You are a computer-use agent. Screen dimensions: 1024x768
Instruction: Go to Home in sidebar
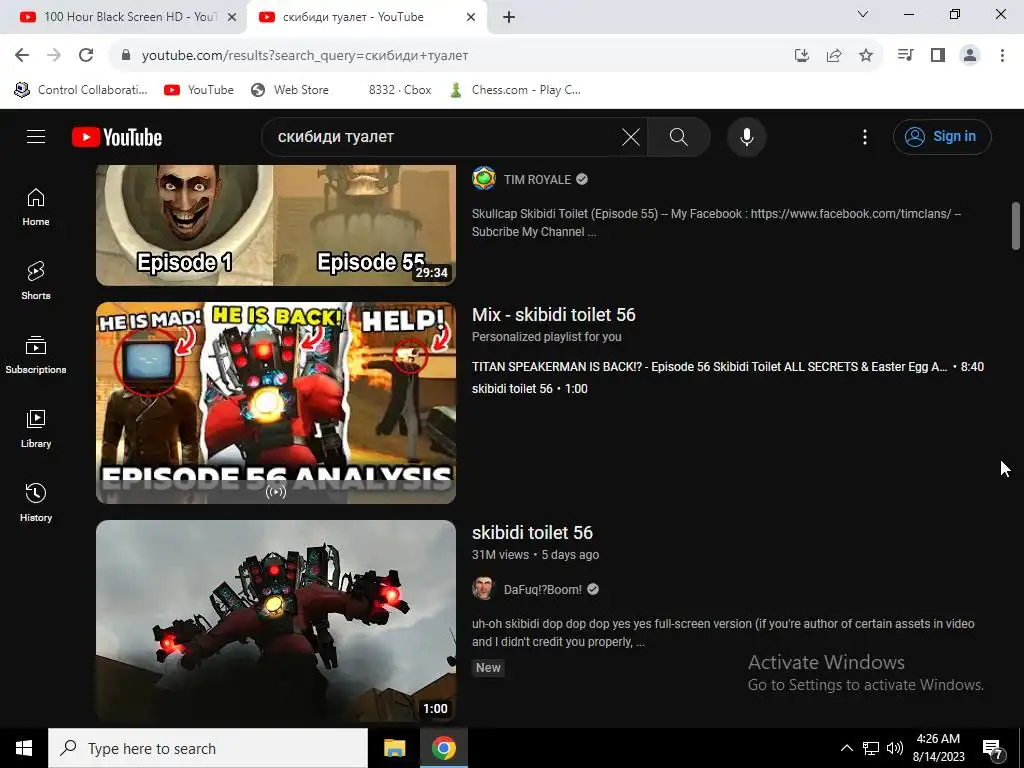[36, 207]
